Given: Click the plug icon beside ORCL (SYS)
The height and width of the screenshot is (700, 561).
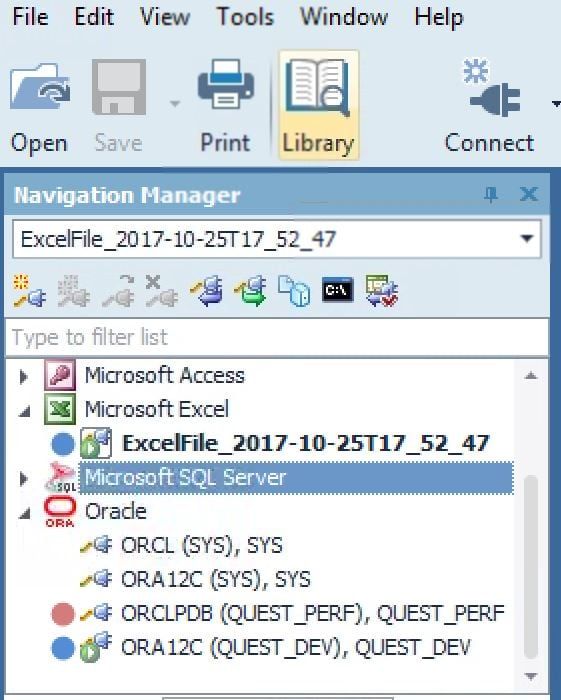Looking at the screenshot, I should [96, 545].
